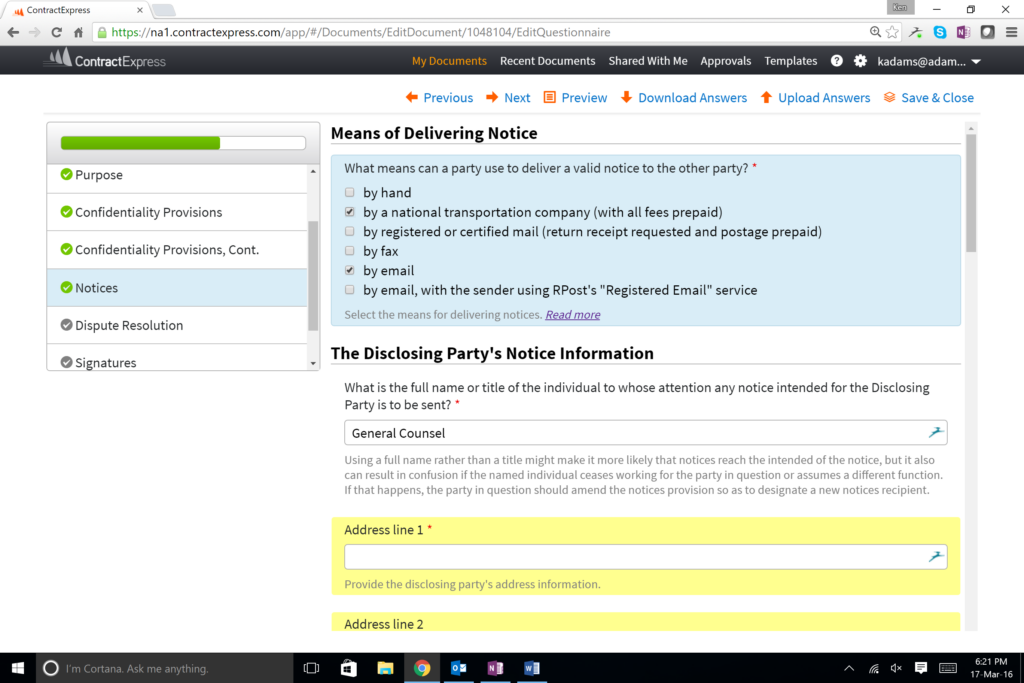Enable the 'by hand' delivery checkbox

[x=349, y=193]
